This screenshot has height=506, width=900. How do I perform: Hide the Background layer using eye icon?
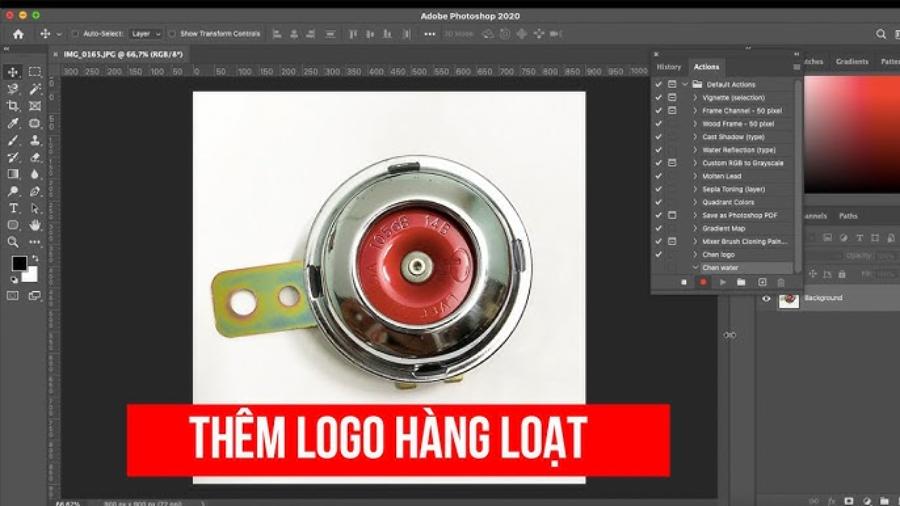767,298
